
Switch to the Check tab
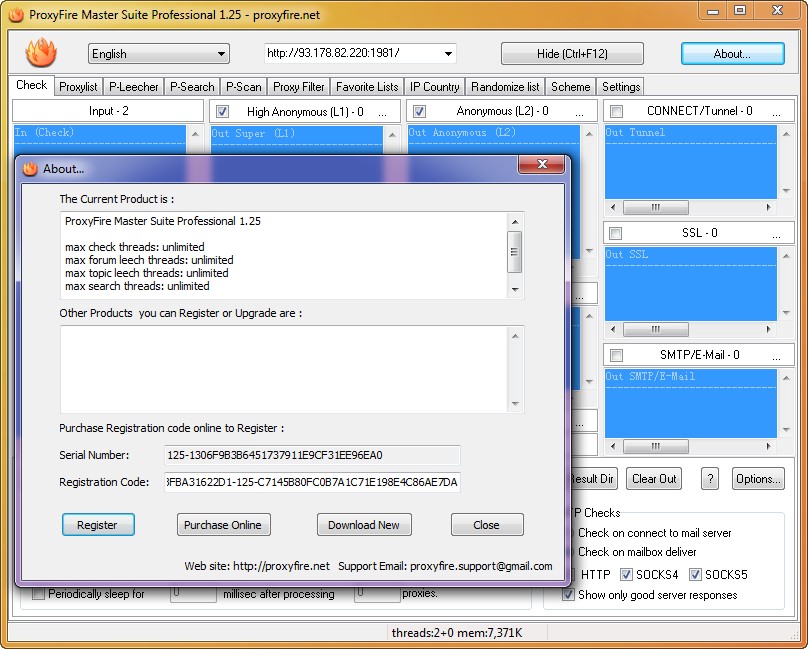coord(31,85)
